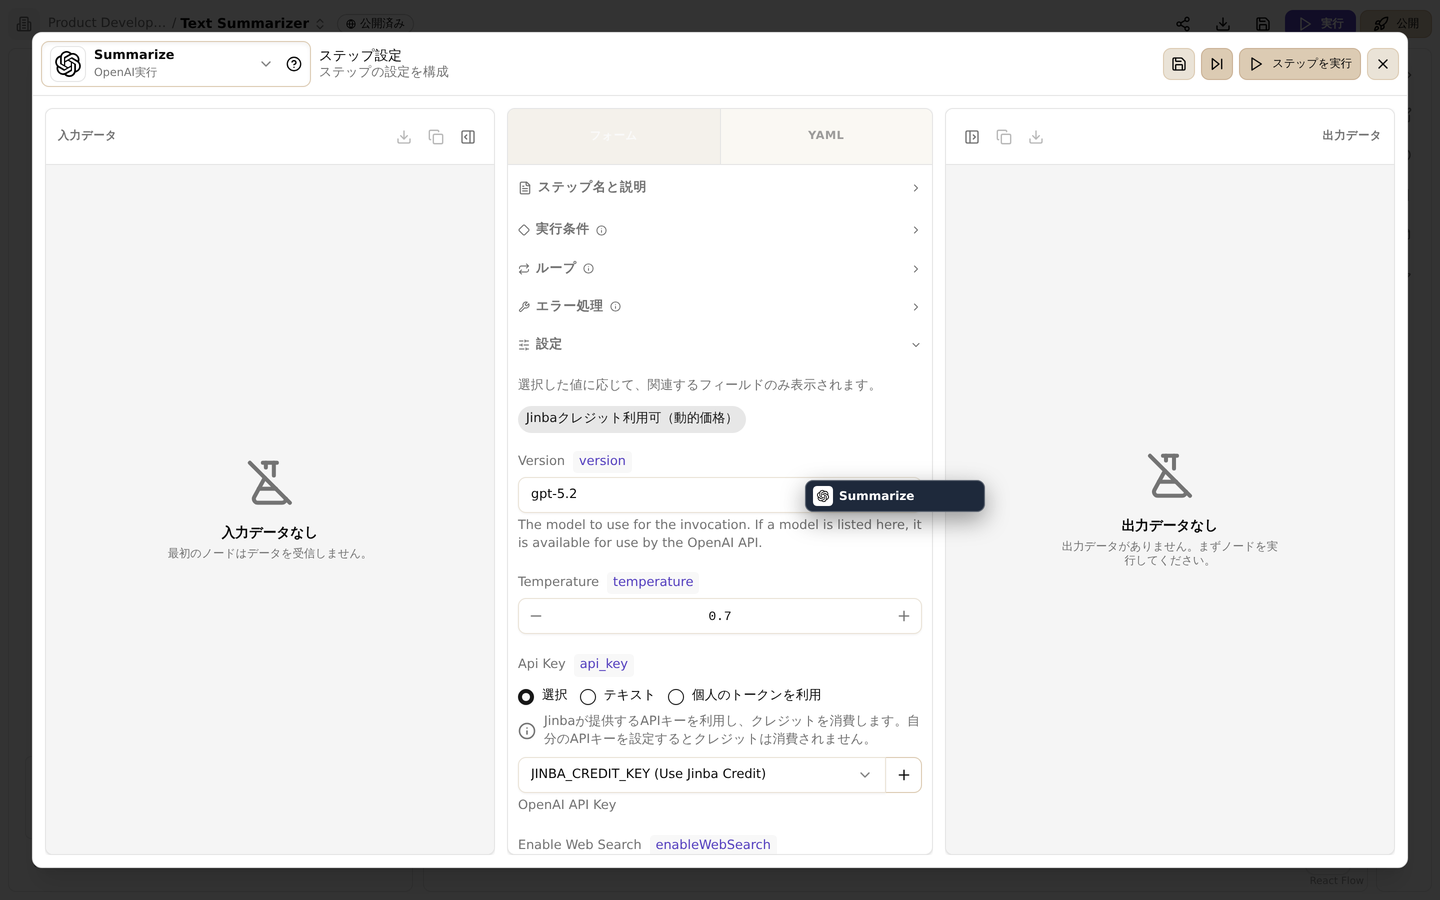
Task: Show info tooltip for 実行条件
Action: [602, 231]
